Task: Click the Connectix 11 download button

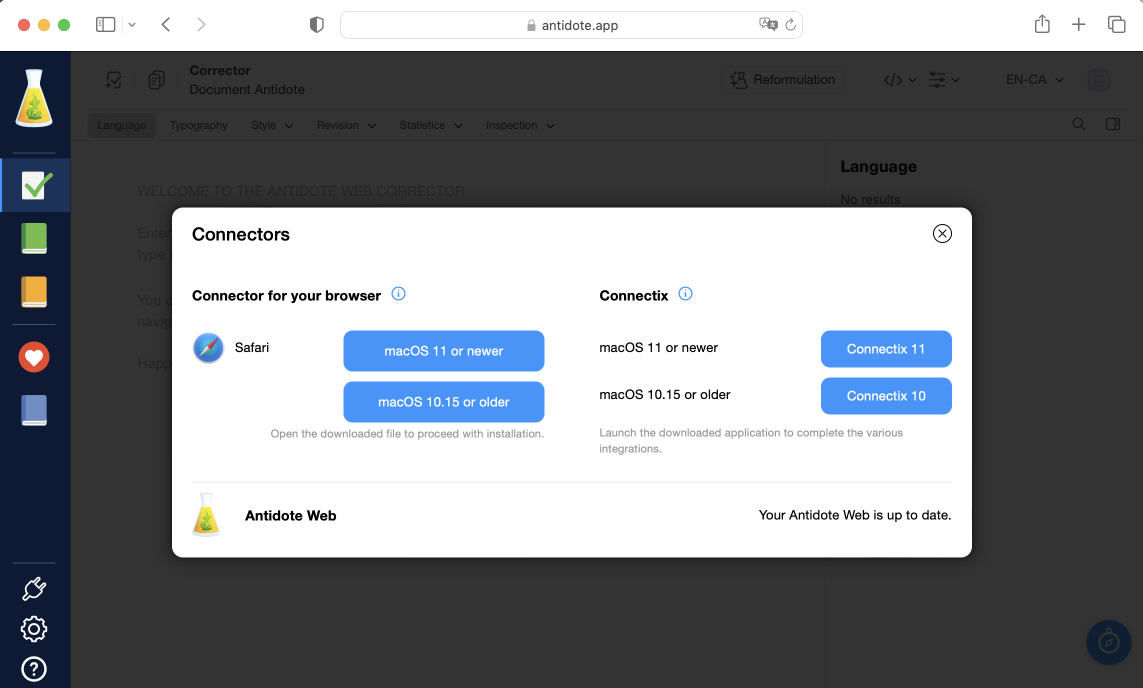Action: click(x=885, y=349)
